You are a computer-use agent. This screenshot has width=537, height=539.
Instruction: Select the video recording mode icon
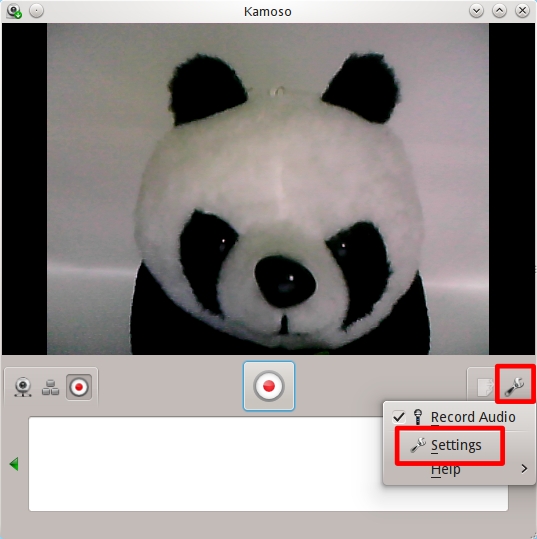[x=79, y=387]
